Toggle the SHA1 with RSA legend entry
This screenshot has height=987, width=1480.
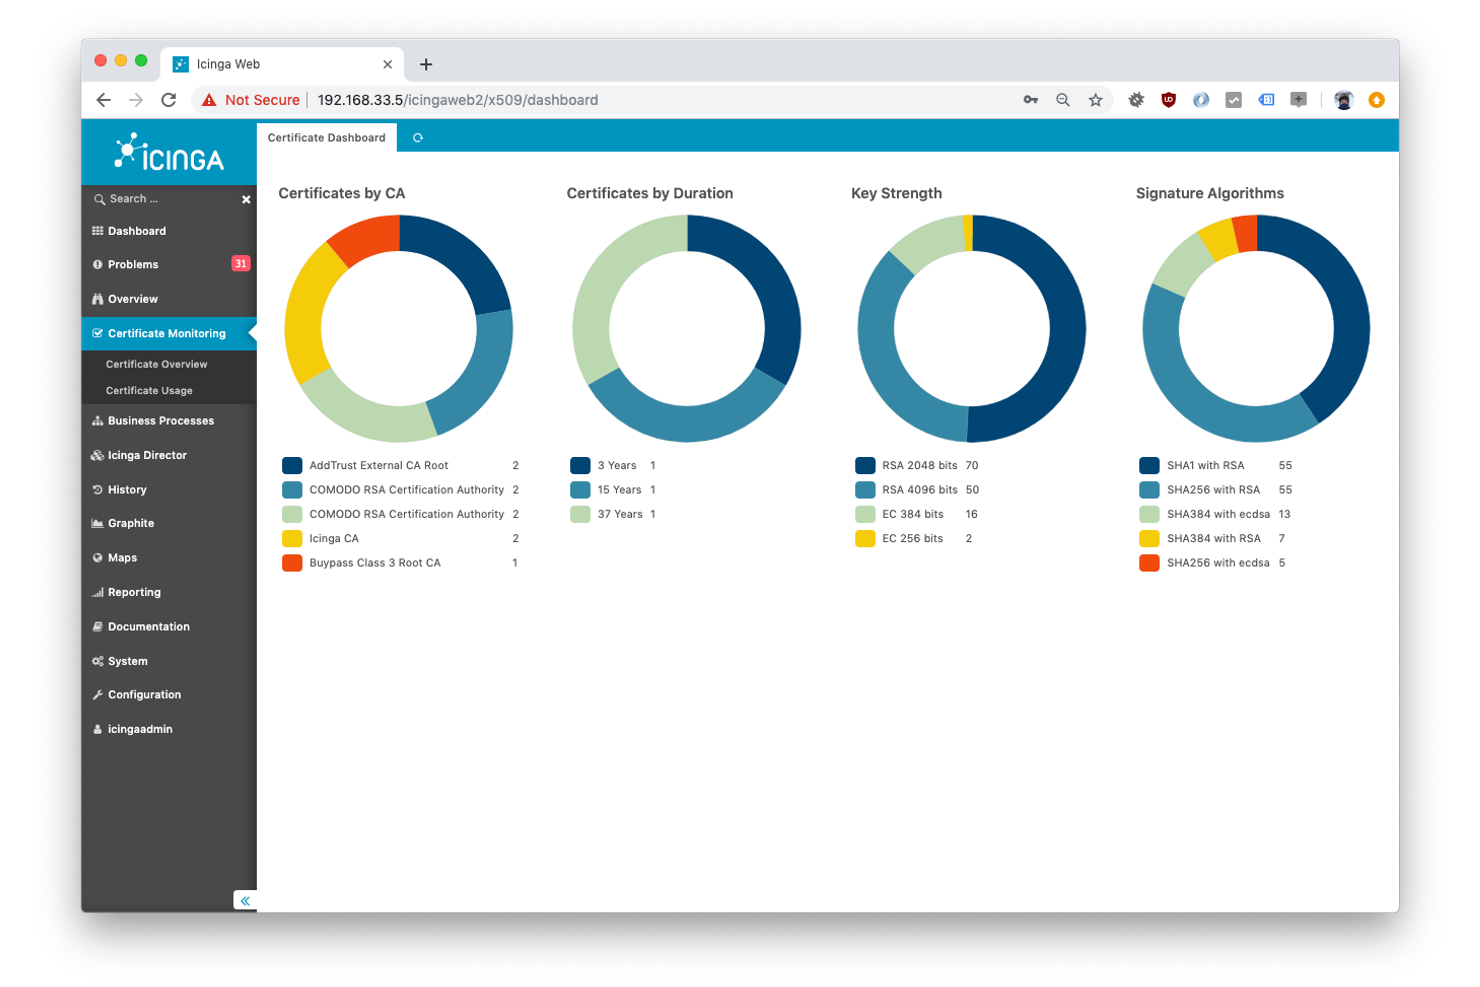pos(1205,465)
